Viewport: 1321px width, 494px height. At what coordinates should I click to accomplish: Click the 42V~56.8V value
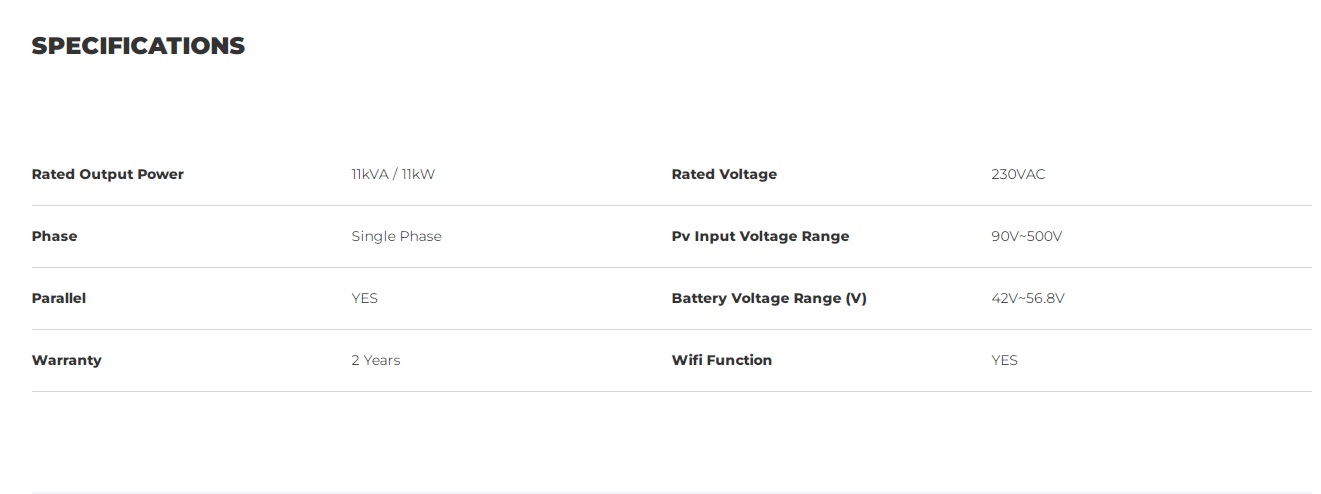[x=1028, y=298]
